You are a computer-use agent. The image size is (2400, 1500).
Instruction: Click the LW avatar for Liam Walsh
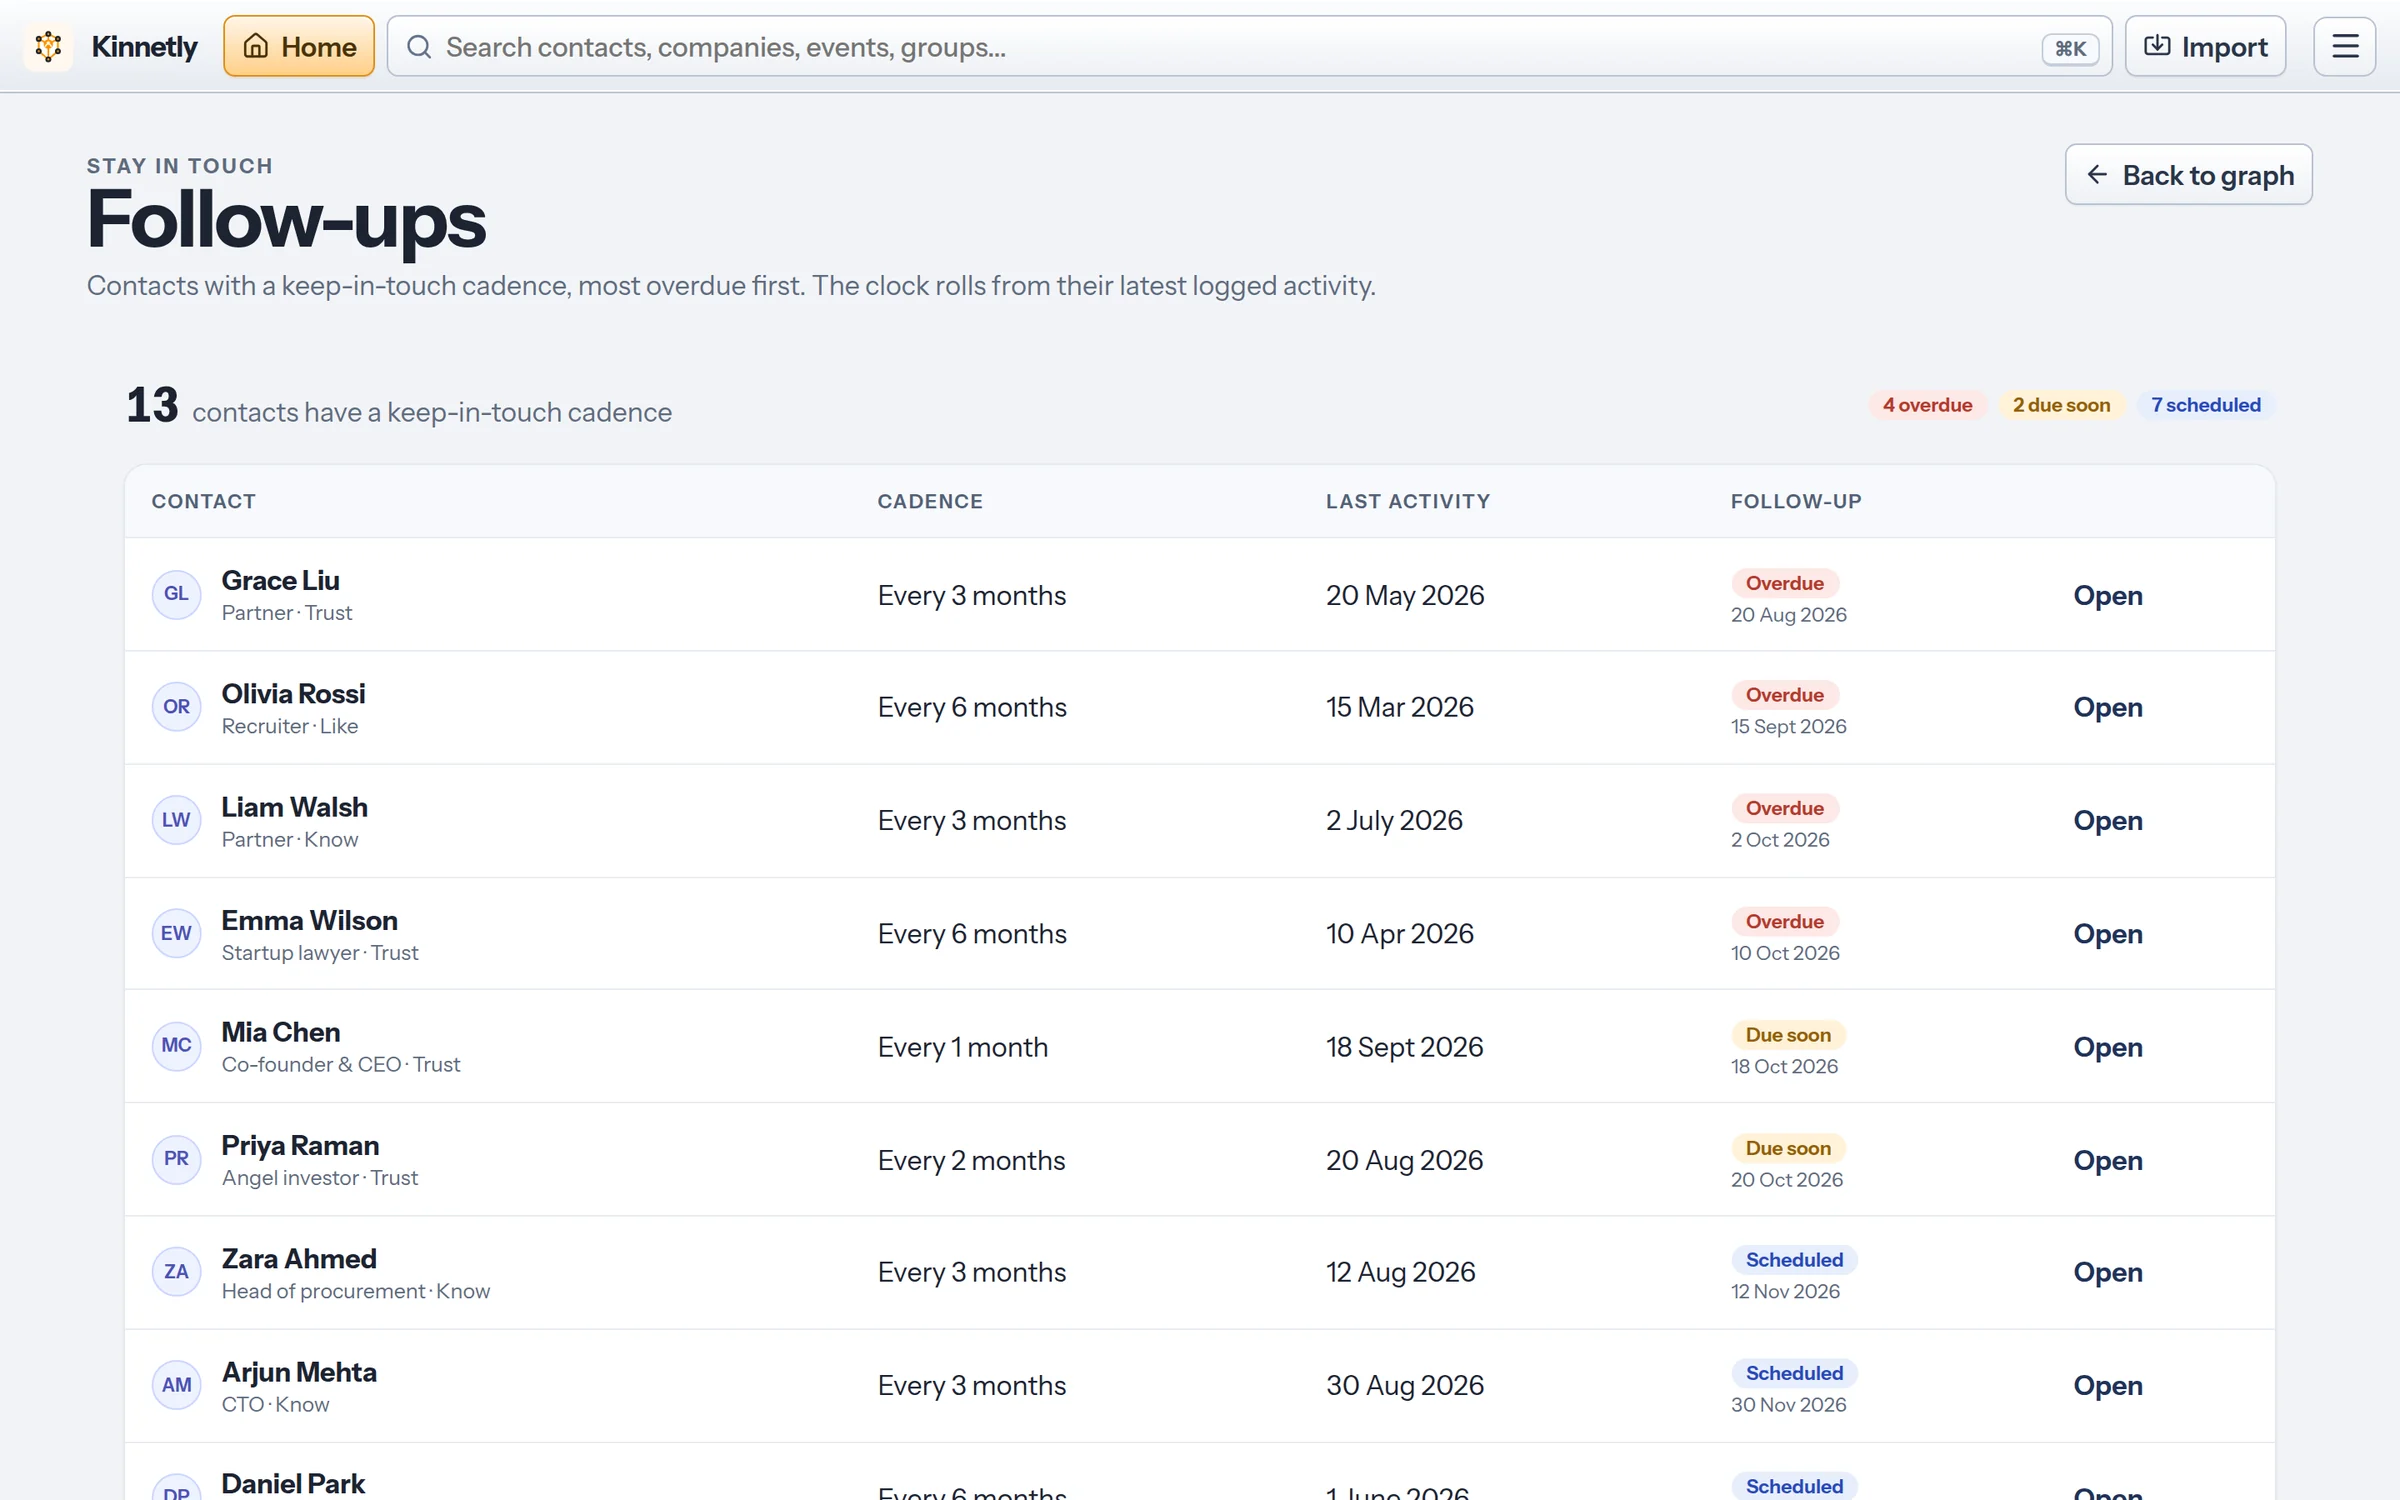click(176, 820)
